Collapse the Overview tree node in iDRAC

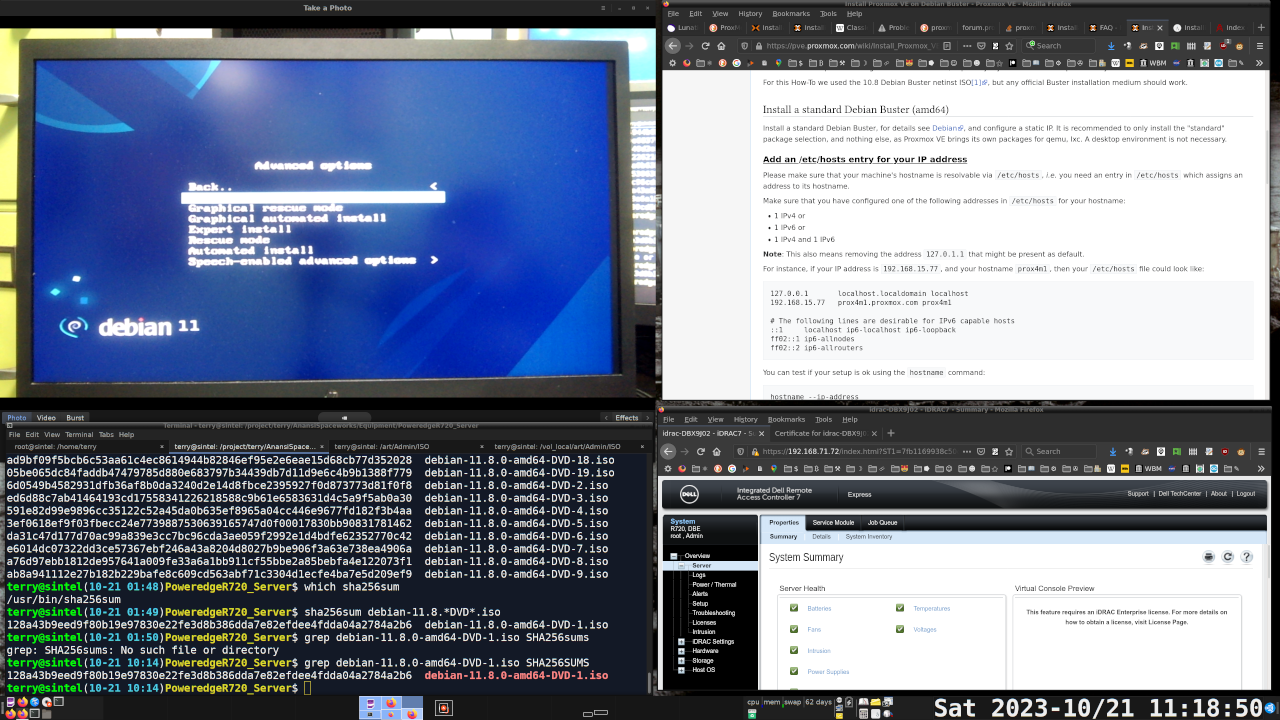(x=674, y=556)
